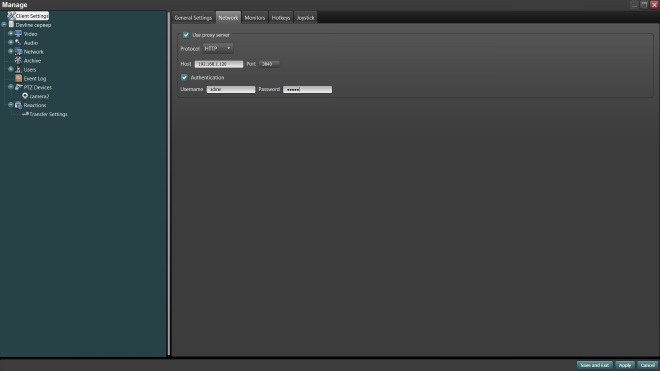Select the Client Settings tree icon
Screen dimensions: 660x371
[11, 16]
